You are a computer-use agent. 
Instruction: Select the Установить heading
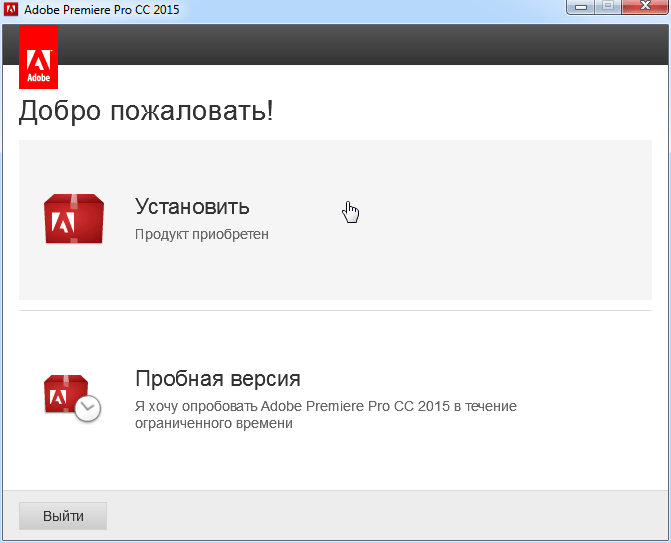coord(192,207)
